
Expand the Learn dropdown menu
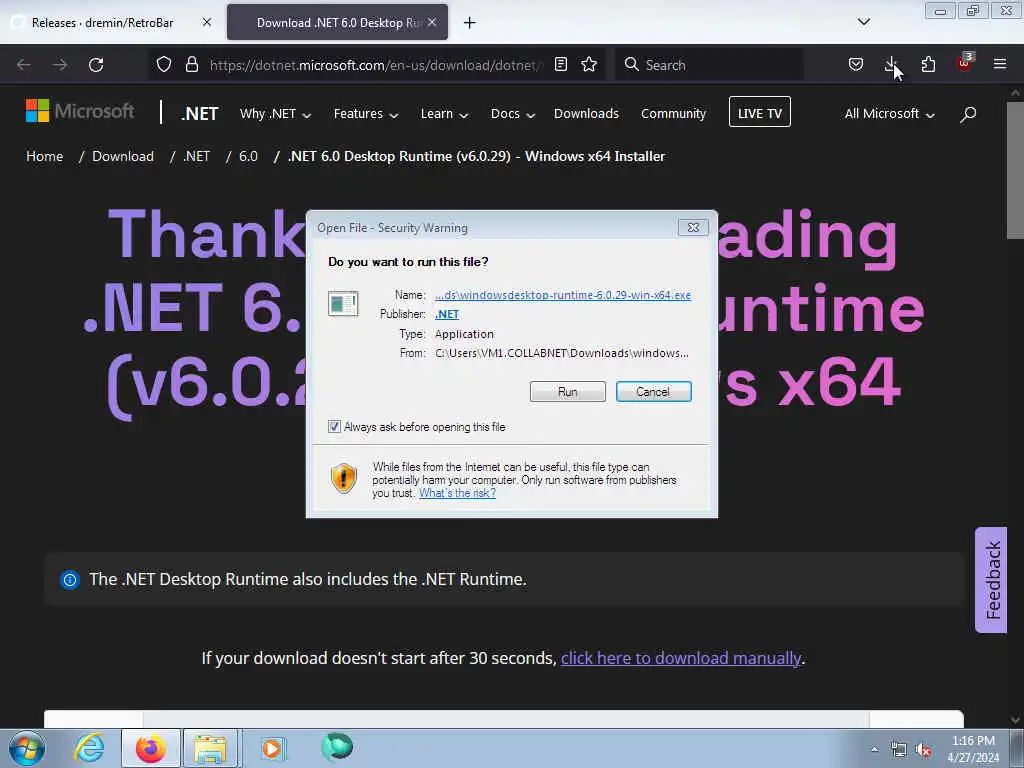444,114
